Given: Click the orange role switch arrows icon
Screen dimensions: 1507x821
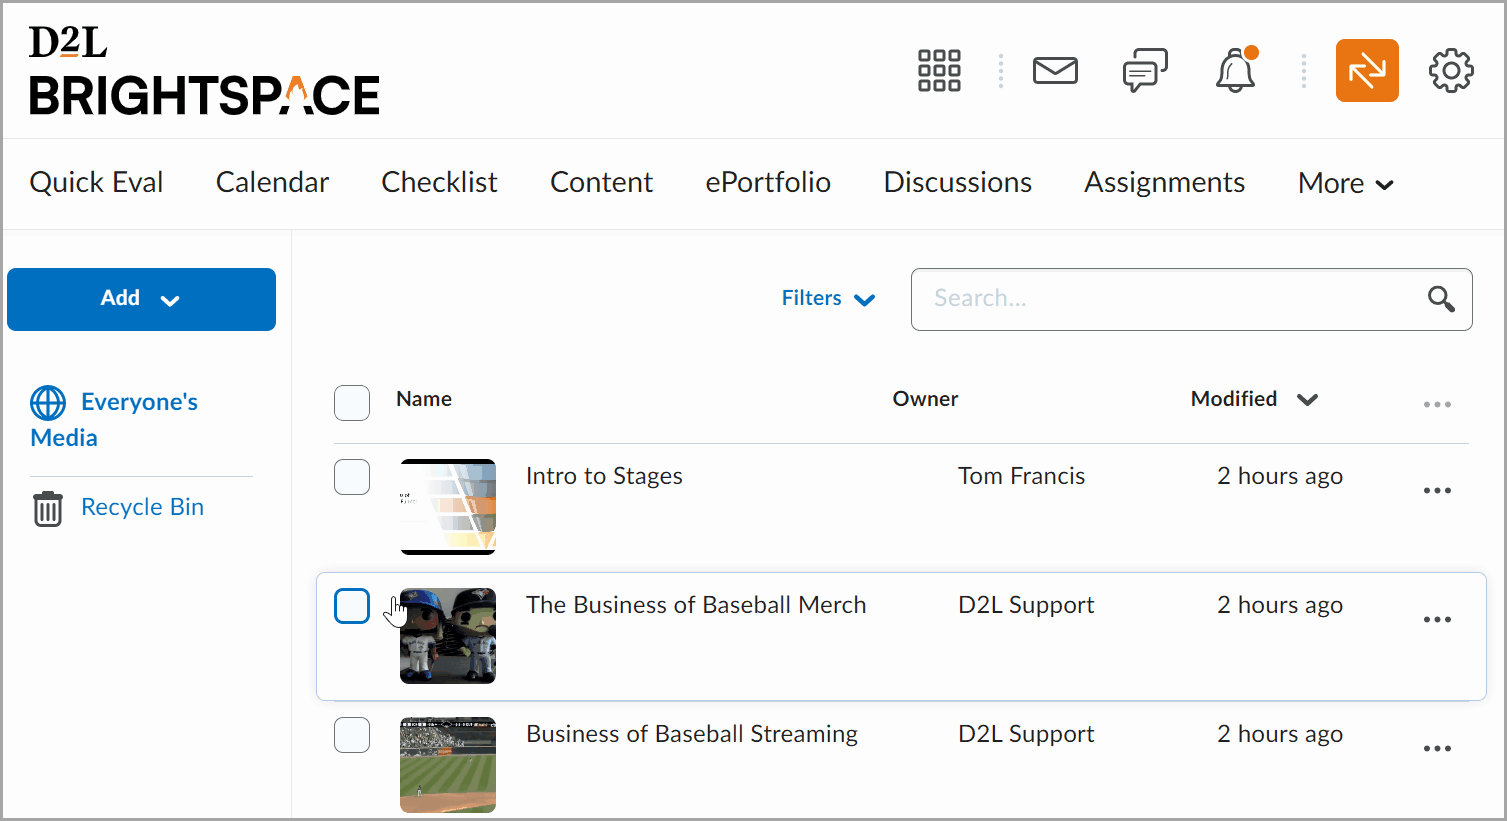Looking at the screenshot, I should pyautogui.click(x=1366, y=71).
